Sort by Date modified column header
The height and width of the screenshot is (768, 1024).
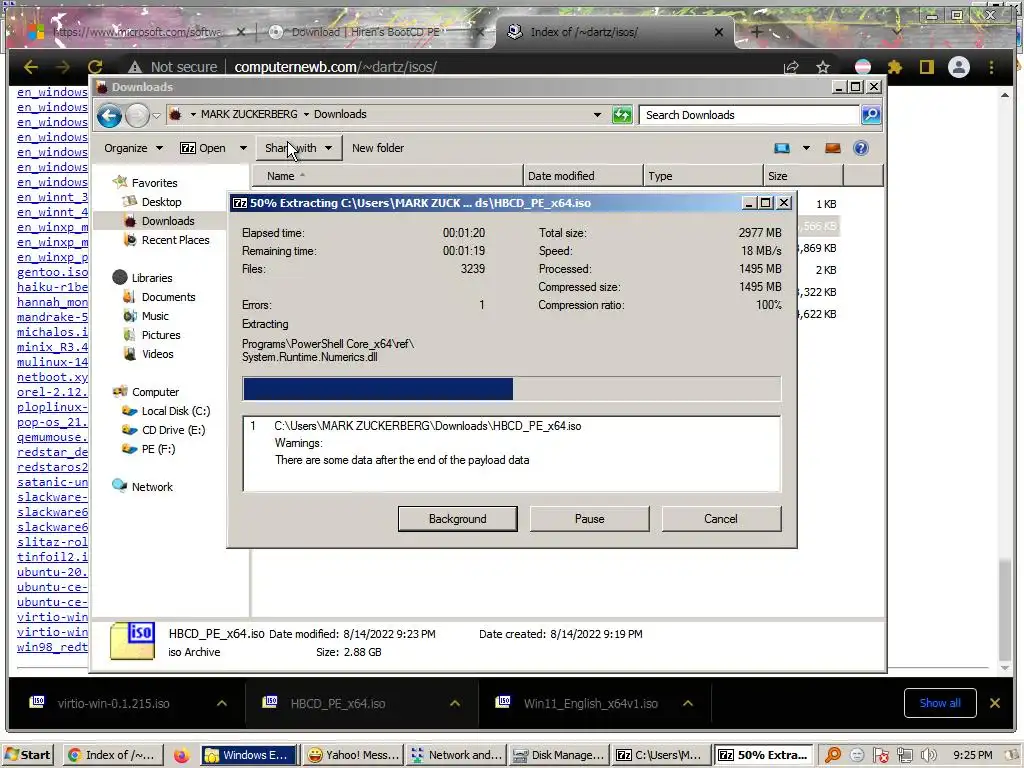pyautogui.click(x=583, y=176)
